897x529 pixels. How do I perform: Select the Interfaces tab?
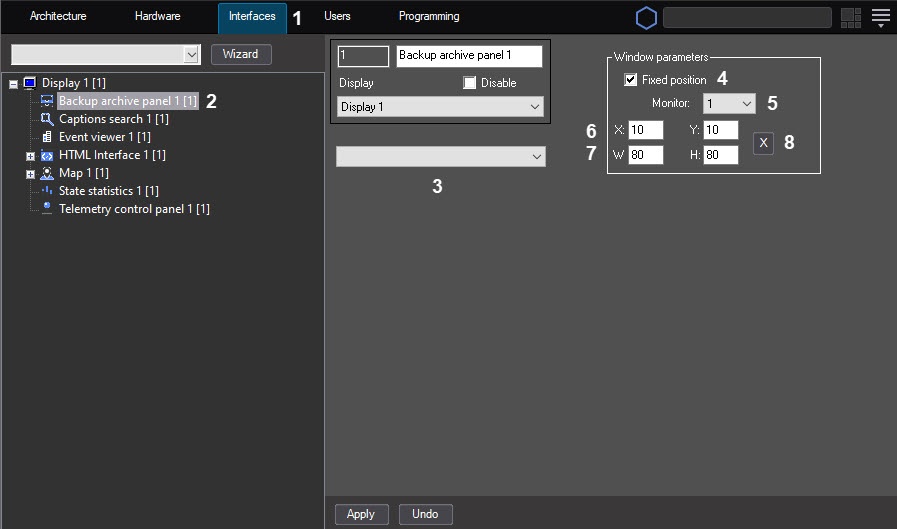[252, 17]
